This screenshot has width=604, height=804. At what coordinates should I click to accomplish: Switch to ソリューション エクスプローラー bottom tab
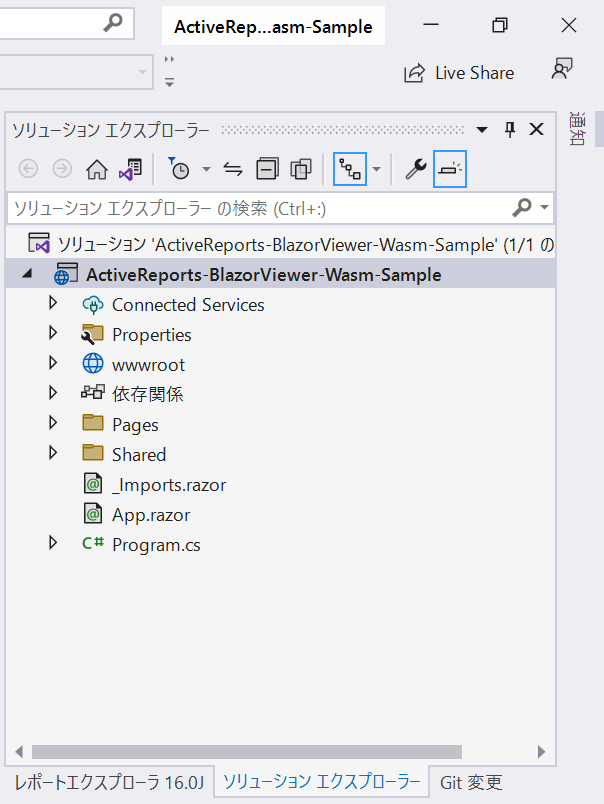tap(321, 781)
